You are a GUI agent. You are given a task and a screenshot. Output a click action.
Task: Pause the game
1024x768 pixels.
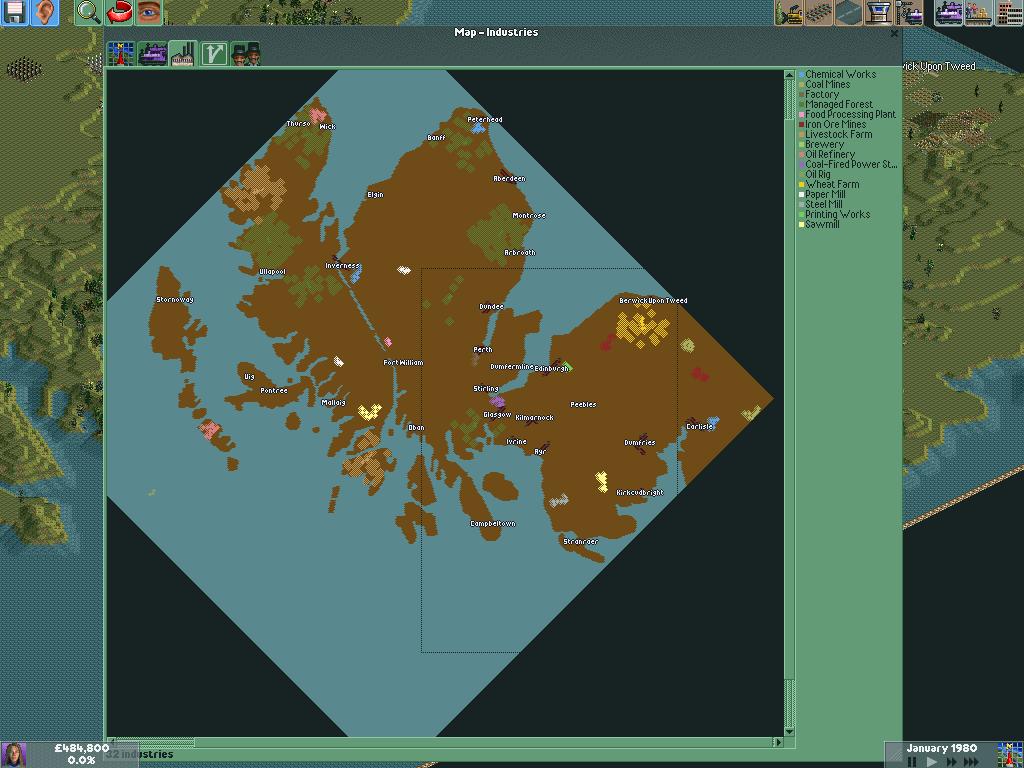click(912, 761)
